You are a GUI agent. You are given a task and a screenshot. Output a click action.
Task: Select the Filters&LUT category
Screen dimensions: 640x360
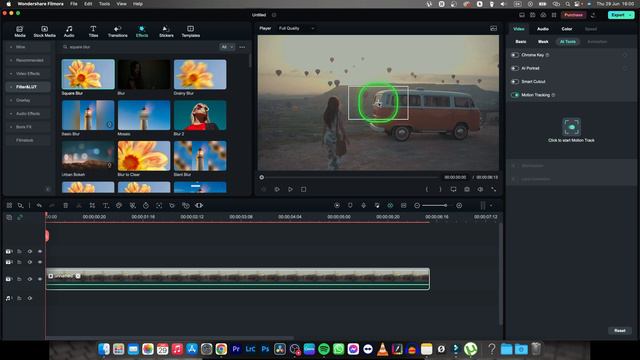click(x=28, y=87)
